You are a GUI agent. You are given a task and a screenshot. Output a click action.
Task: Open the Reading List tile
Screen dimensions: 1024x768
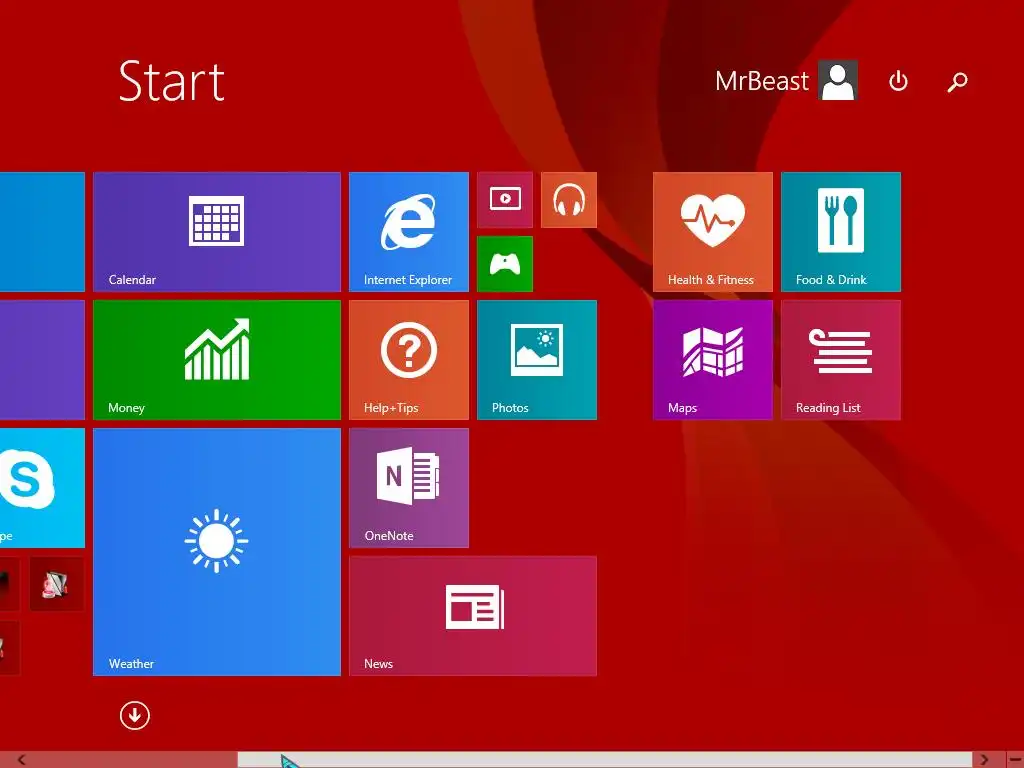[x=840, y=360]
